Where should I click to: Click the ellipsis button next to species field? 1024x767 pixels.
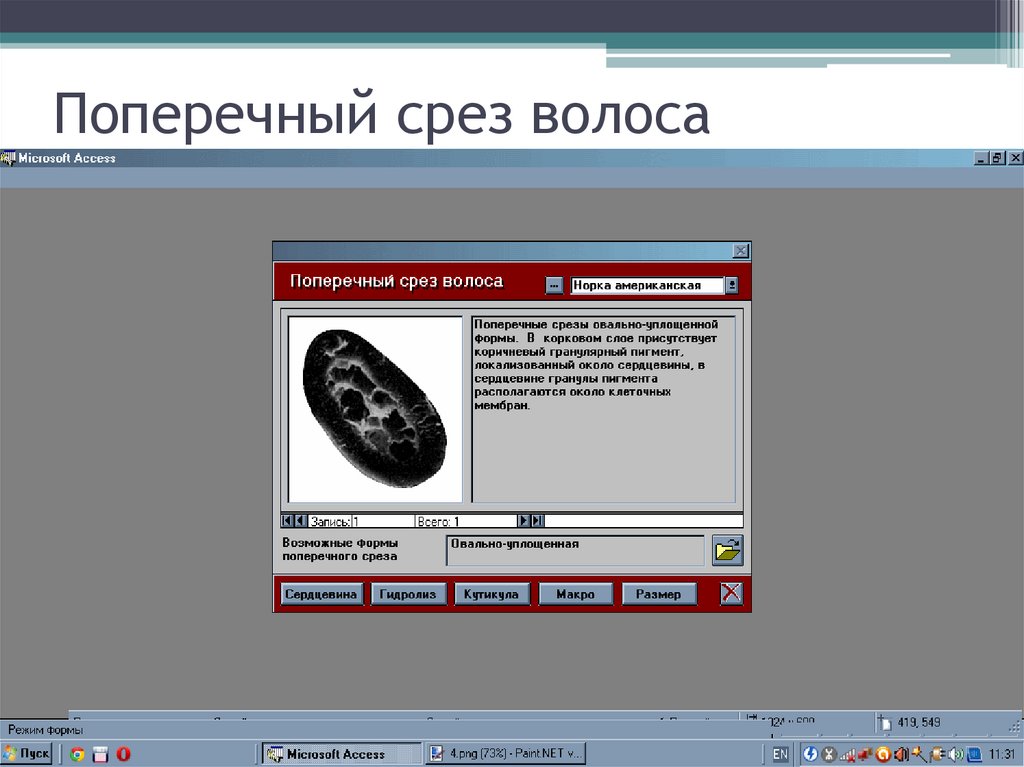pos(555,284)
